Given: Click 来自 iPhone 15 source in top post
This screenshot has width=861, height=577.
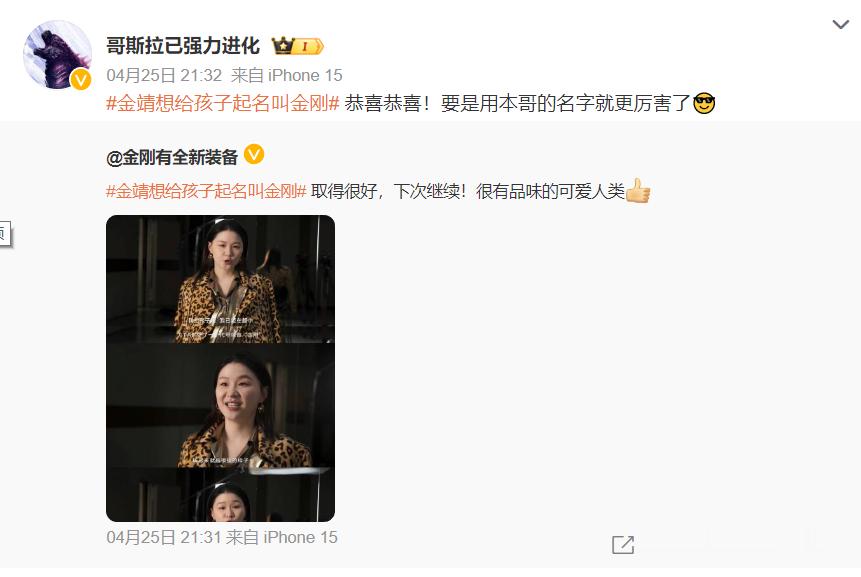Looking at the screenshot, I should [x=287, y=75].
